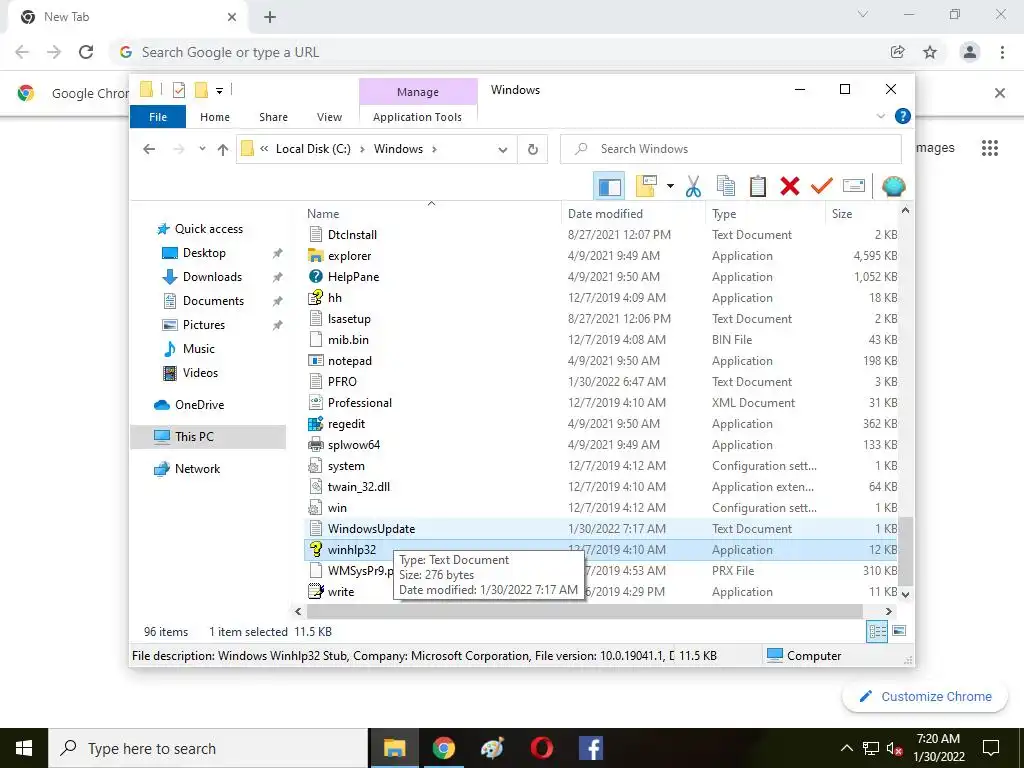Click the vertical scrollbar thumb in file list
Image resolution: width=1024 pixels, height=768 pixels.
click(905, 551)
